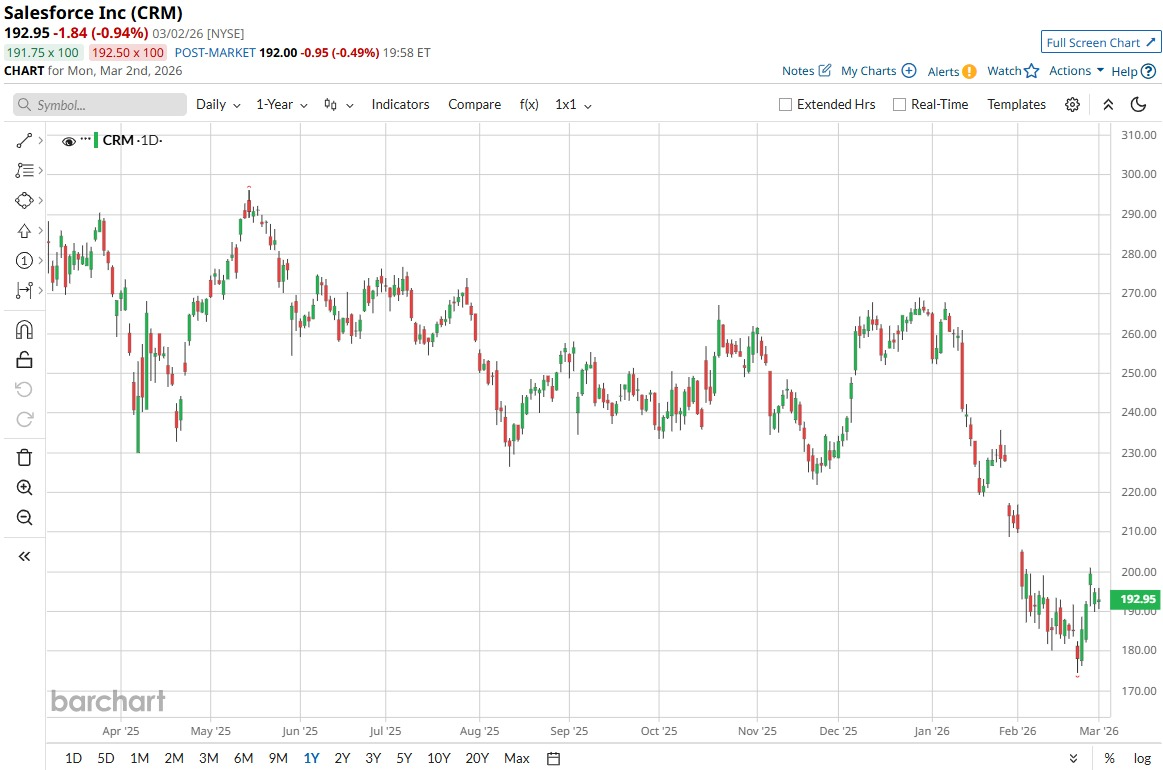Select the Max time range
The image size is (1163, 770).
[516, 758]
